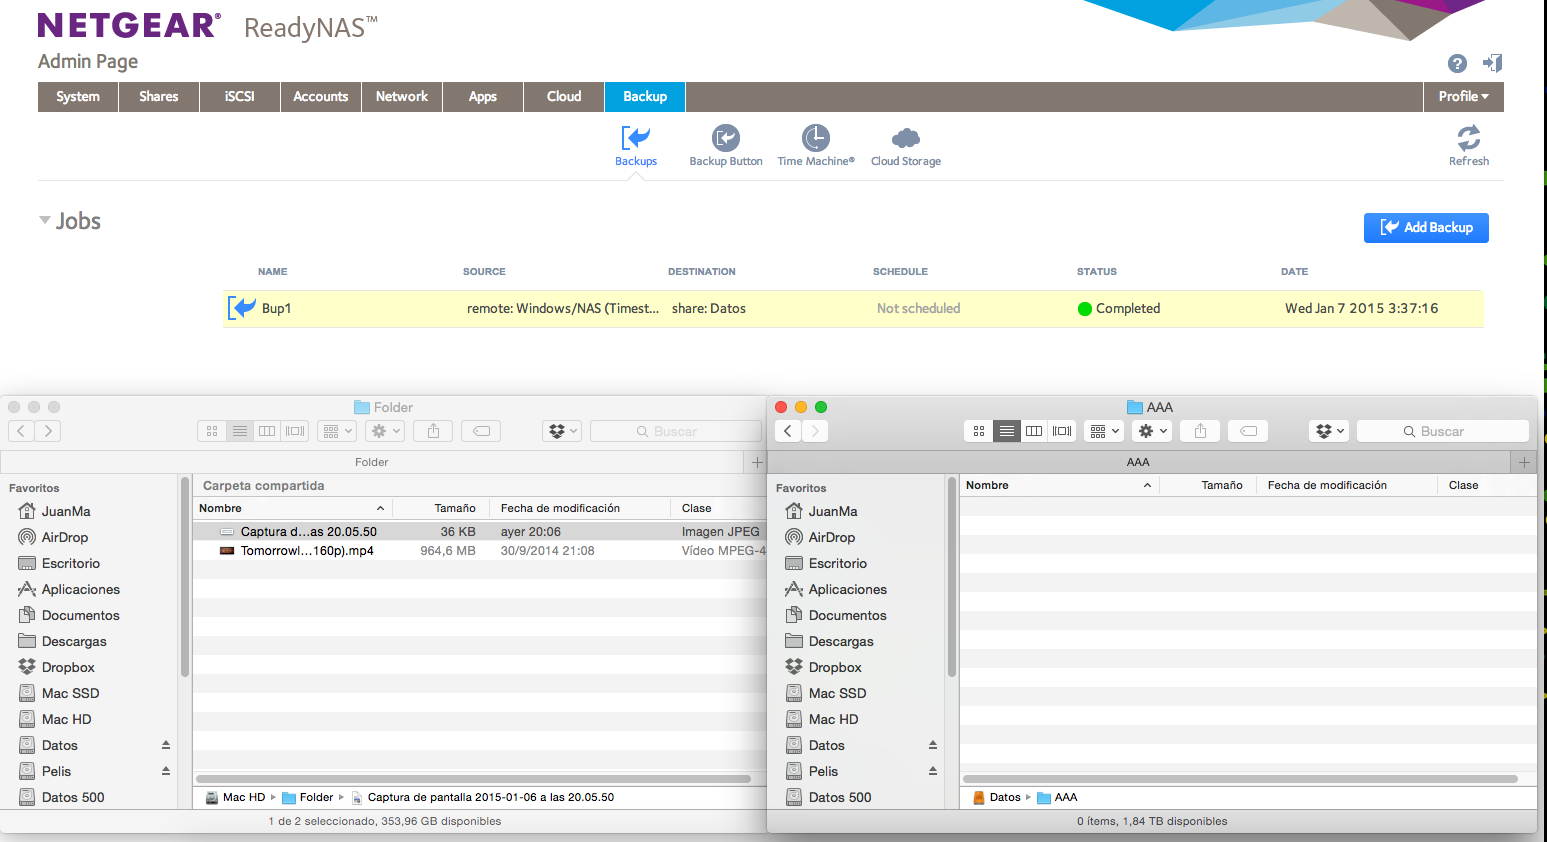Open the Apps tab
The height and width of the screenshot is (842, 1547).
click(x=483, y=97)
